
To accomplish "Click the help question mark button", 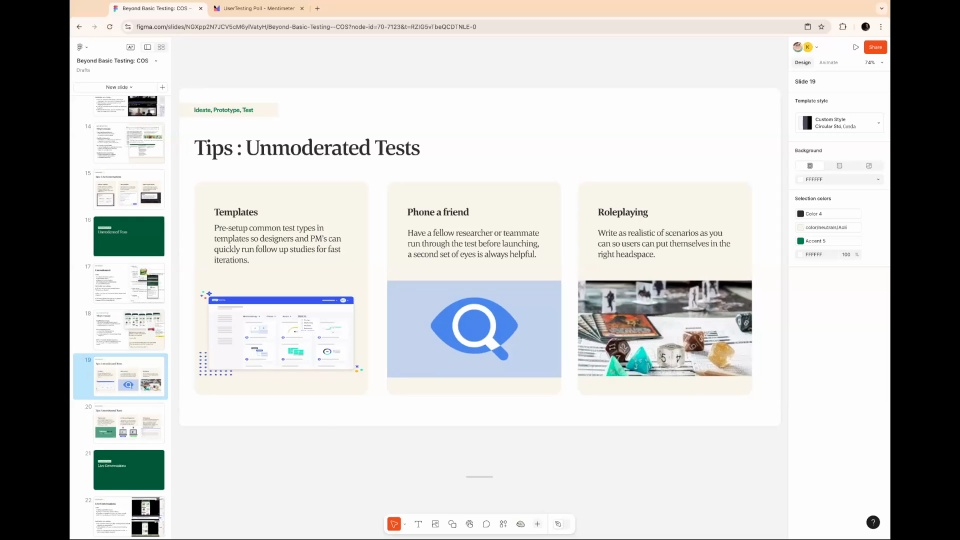I will click(x=873, y=522).
